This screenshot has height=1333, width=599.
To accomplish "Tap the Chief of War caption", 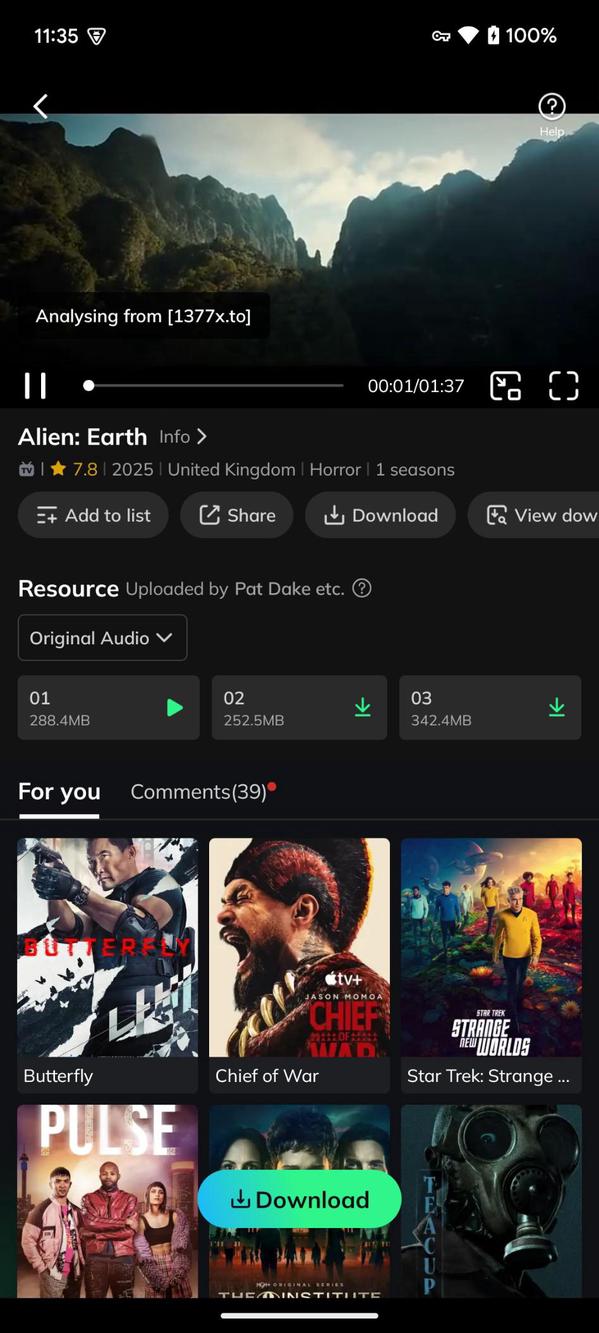I will click(x=267, y=1076).
